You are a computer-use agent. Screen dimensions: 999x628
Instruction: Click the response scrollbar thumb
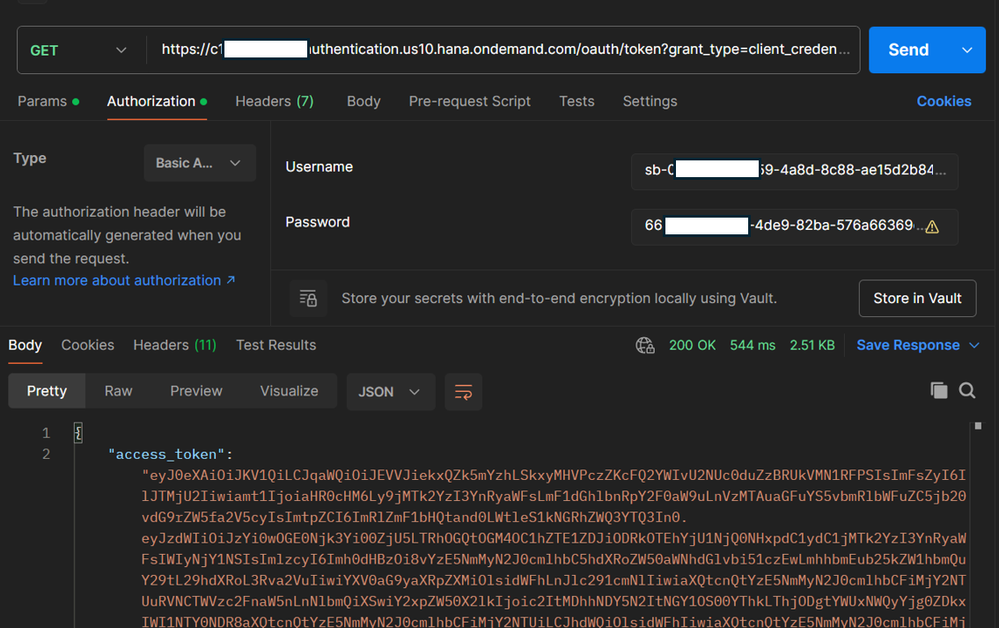click(x=978, y=426)
